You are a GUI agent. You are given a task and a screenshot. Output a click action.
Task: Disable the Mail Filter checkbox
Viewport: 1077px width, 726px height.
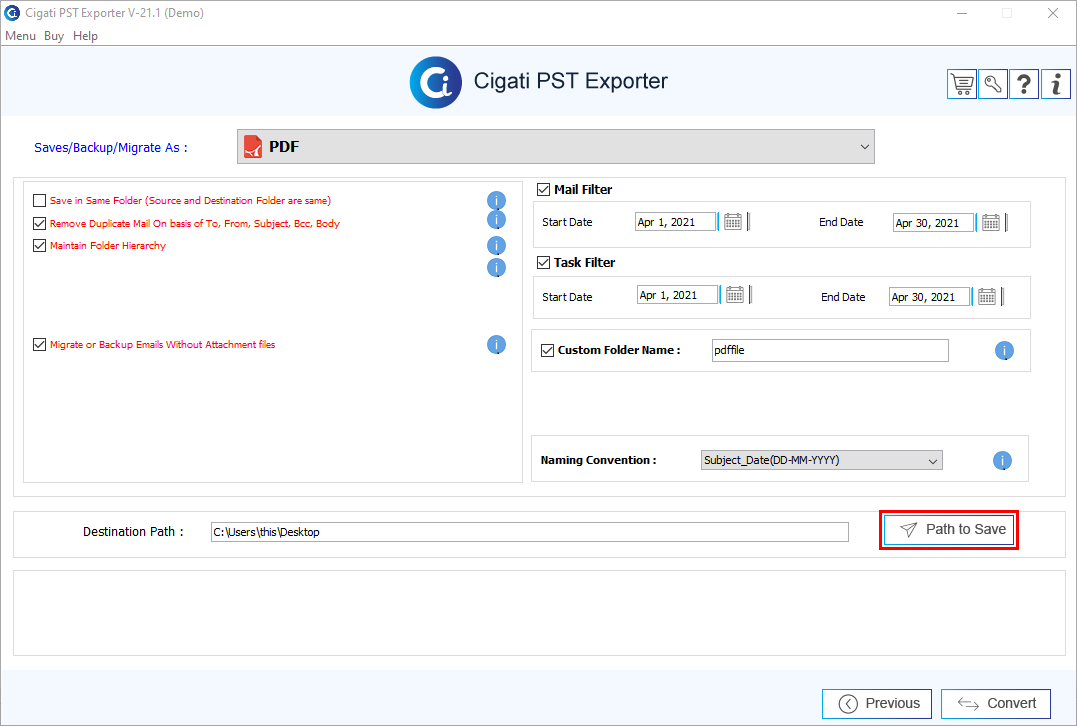point(543,190)
